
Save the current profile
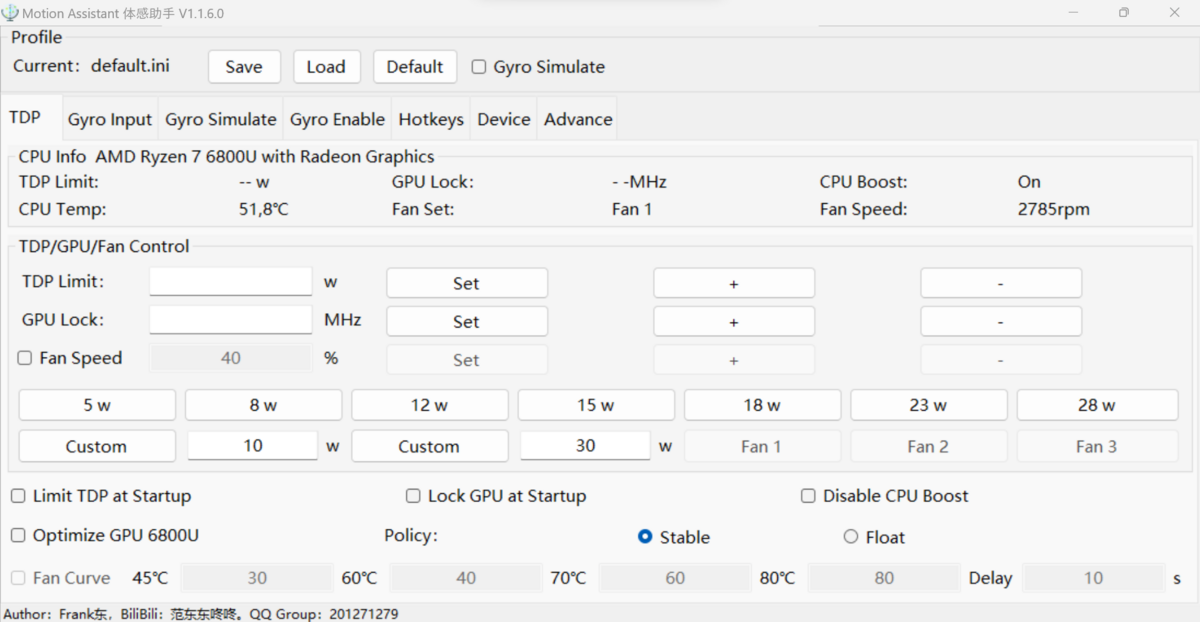pos(244,67)
